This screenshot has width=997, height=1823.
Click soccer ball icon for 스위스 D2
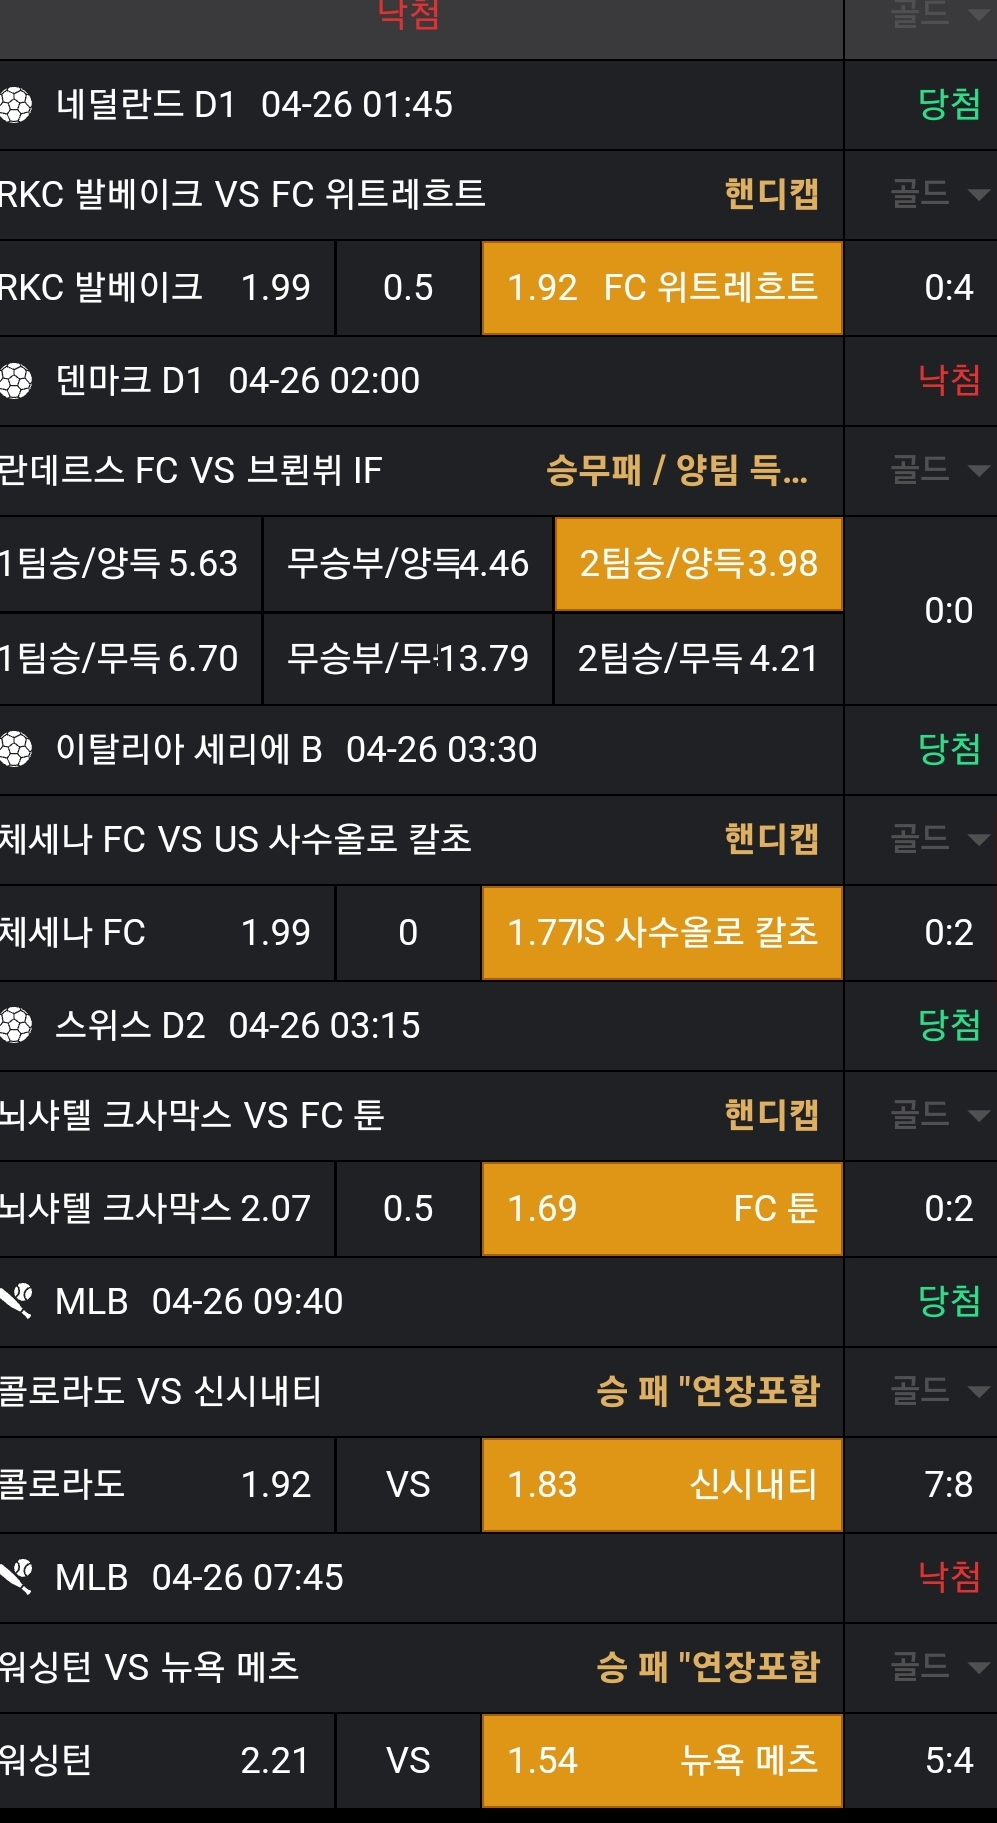click(x=16, y=1026)
